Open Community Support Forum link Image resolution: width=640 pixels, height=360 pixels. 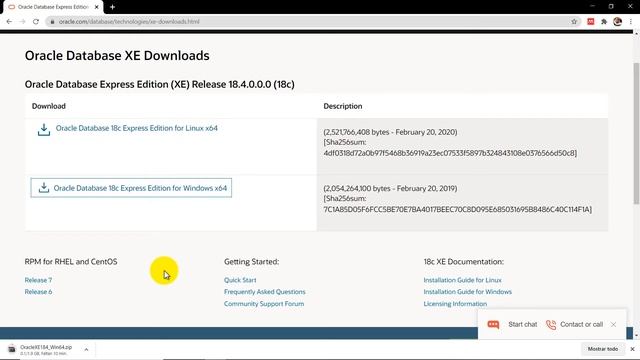point(264,304)
